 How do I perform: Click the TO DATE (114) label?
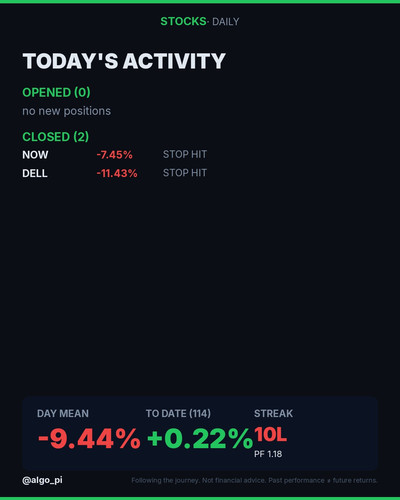(178, 414)
